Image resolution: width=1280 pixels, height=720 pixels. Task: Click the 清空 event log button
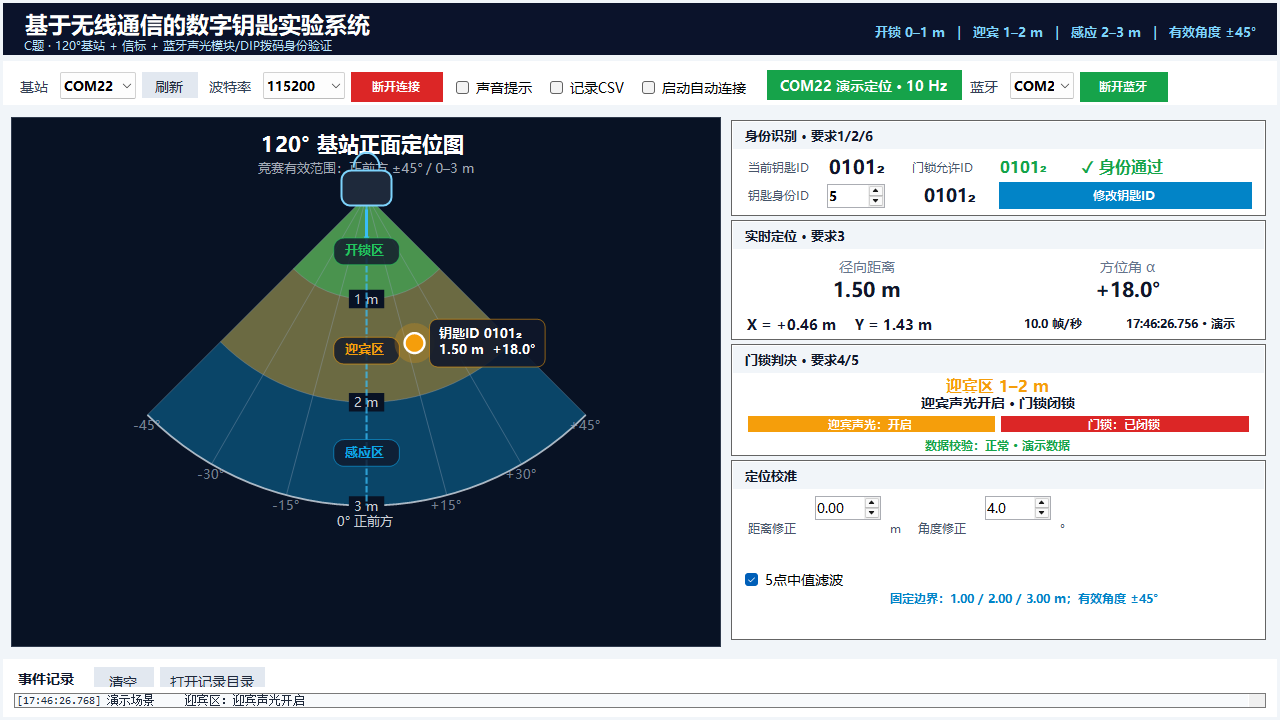(124, 679)
